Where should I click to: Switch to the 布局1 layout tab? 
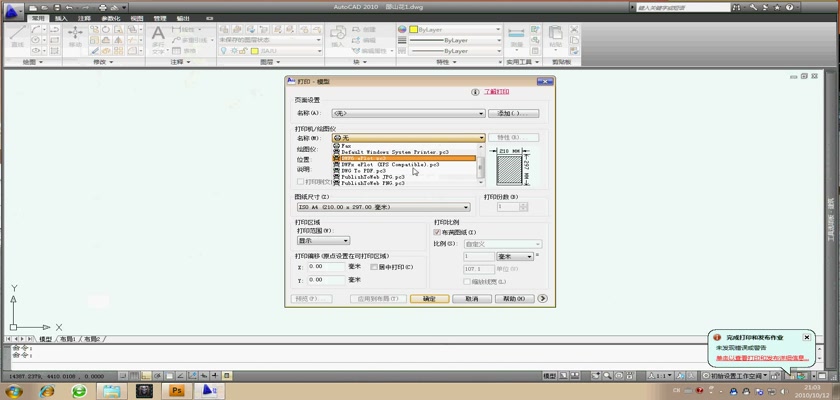tap(68, 339)
